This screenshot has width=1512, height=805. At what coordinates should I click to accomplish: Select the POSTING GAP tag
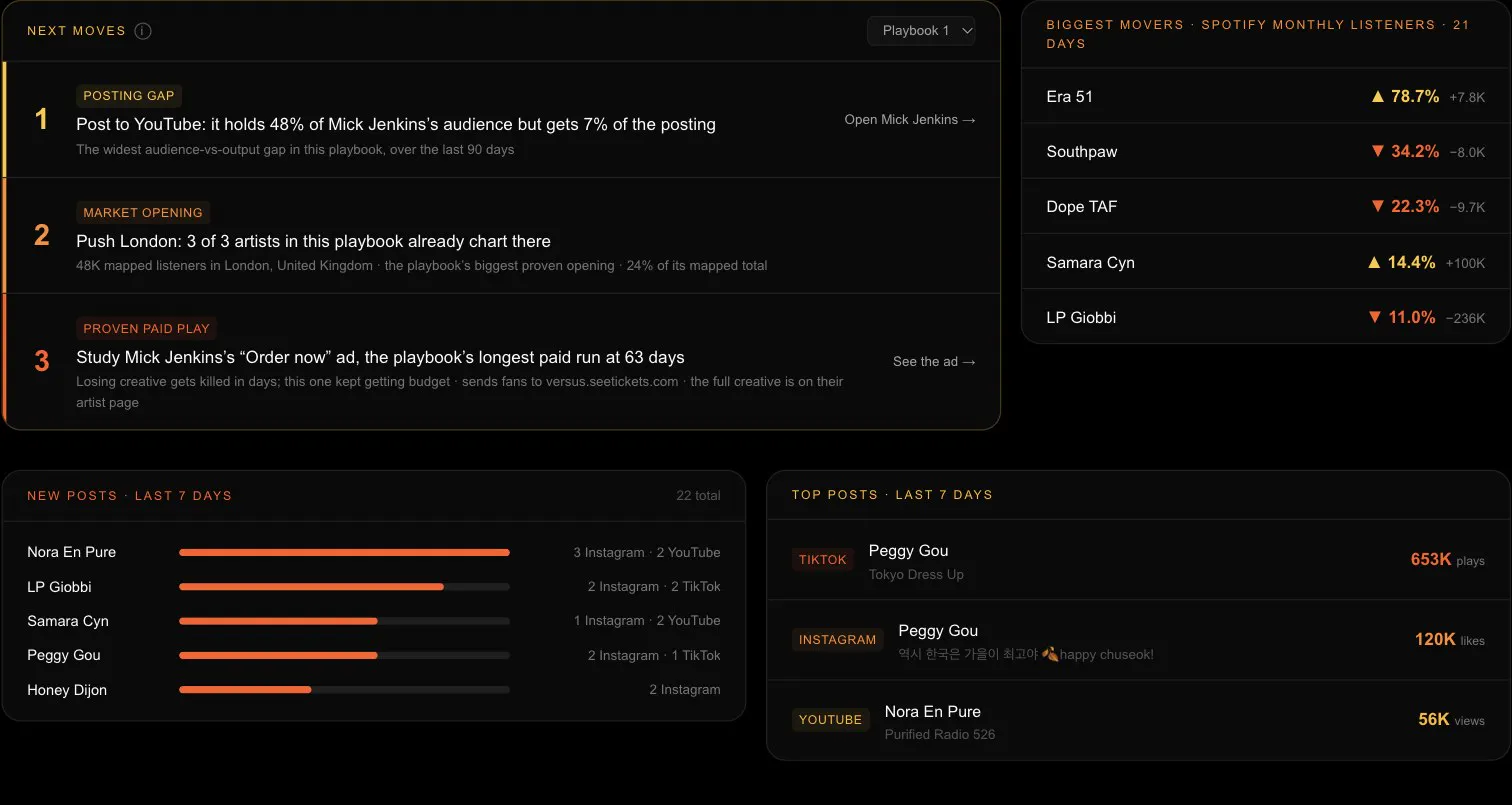pyautogui.click(x=129, y=96)
